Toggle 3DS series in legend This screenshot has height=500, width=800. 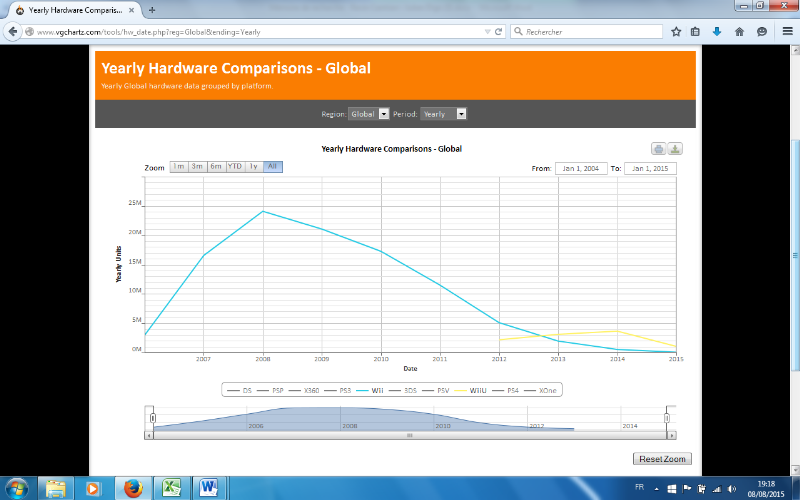pos(403,390)
